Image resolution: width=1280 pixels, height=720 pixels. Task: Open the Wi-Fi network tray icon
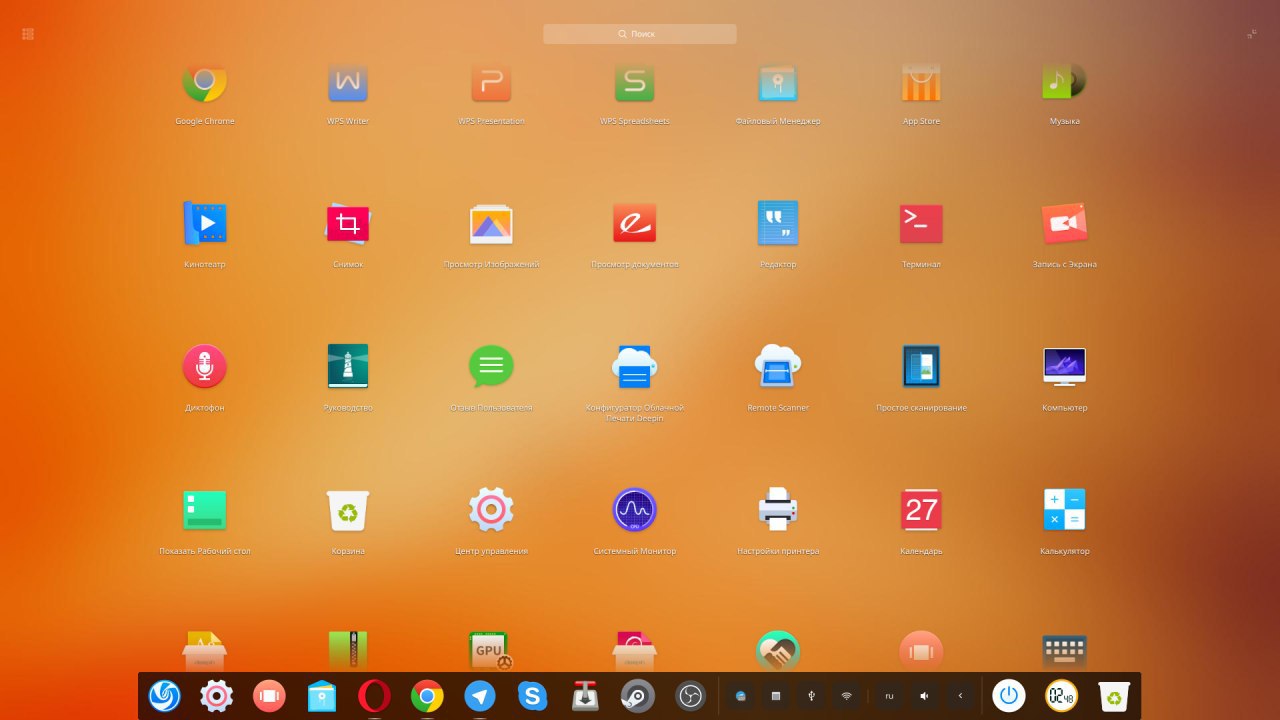[x=846, y=696]
